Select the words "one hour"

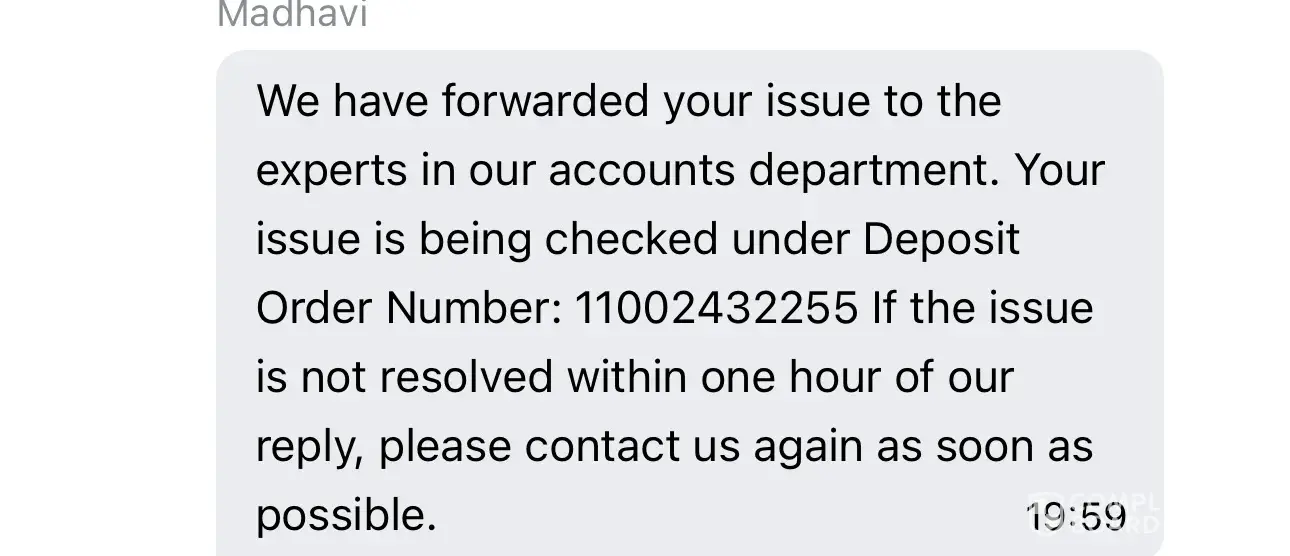click(x=787, y=377)
